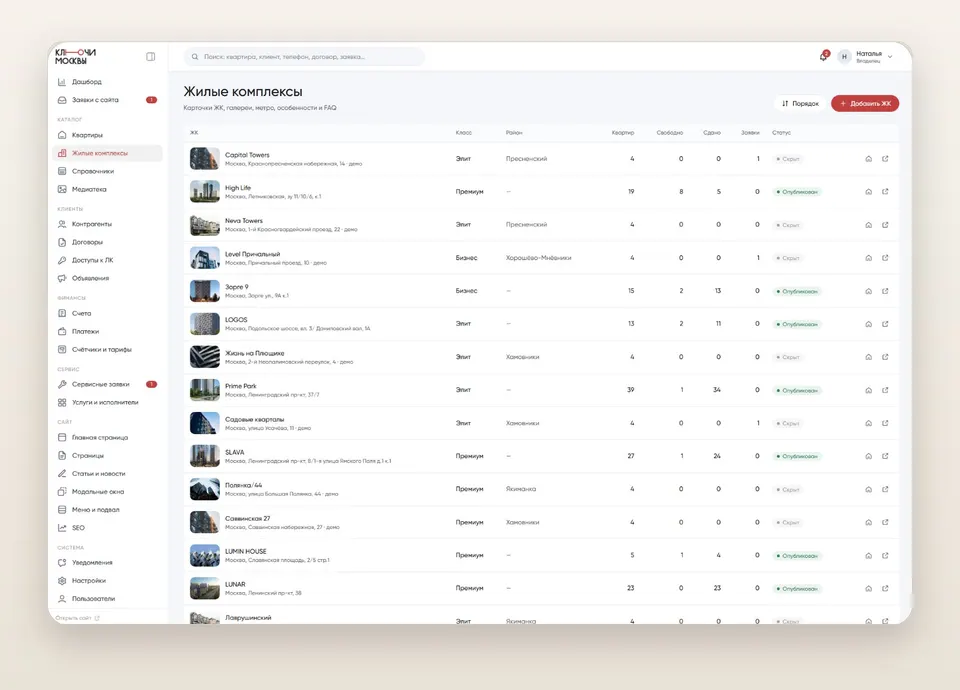Open the external link icon for SLAVA

[x=885, y=456]
